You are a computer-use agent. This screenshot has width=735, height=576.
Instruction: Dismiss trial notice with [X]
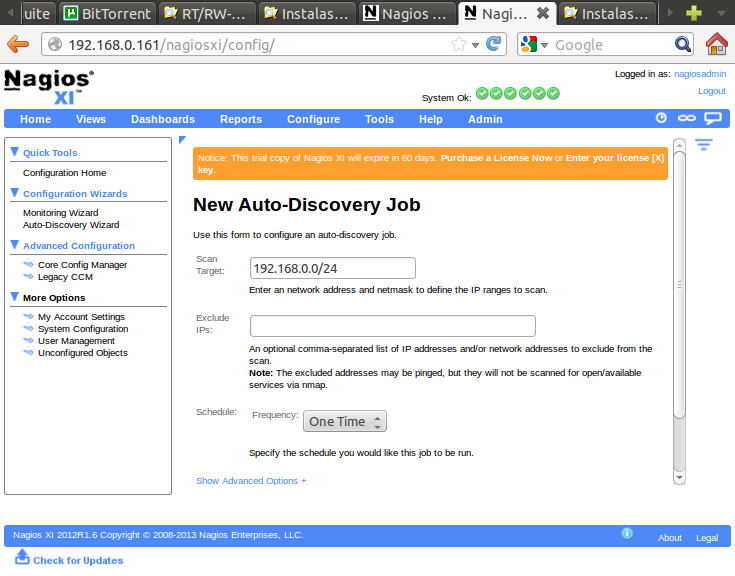click(x=658, y=158)
